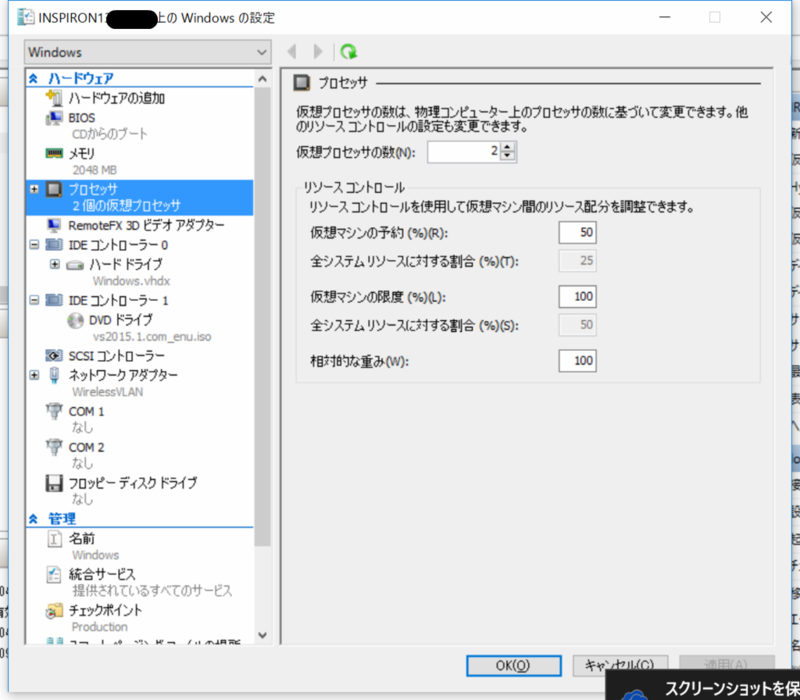Click the back navigation arrow
This screenshot has height=700, width=800.
[292, 52]
